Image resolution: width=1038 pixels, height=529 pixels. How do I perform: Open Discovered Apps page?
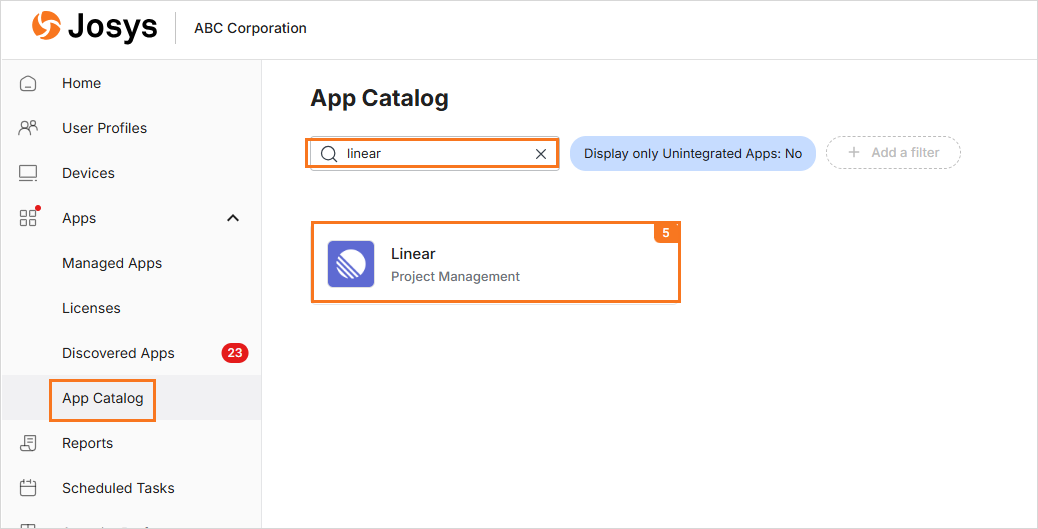[x=118, y=353]
